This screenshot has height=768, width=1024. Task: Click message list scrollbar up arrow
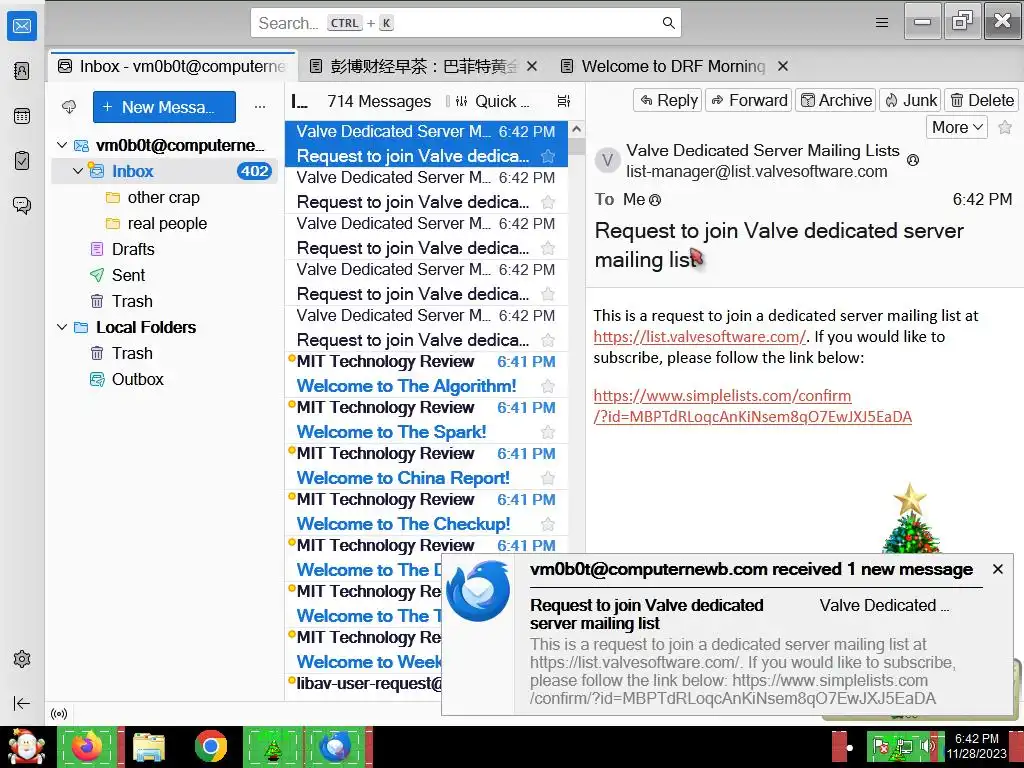coord(577,129)
